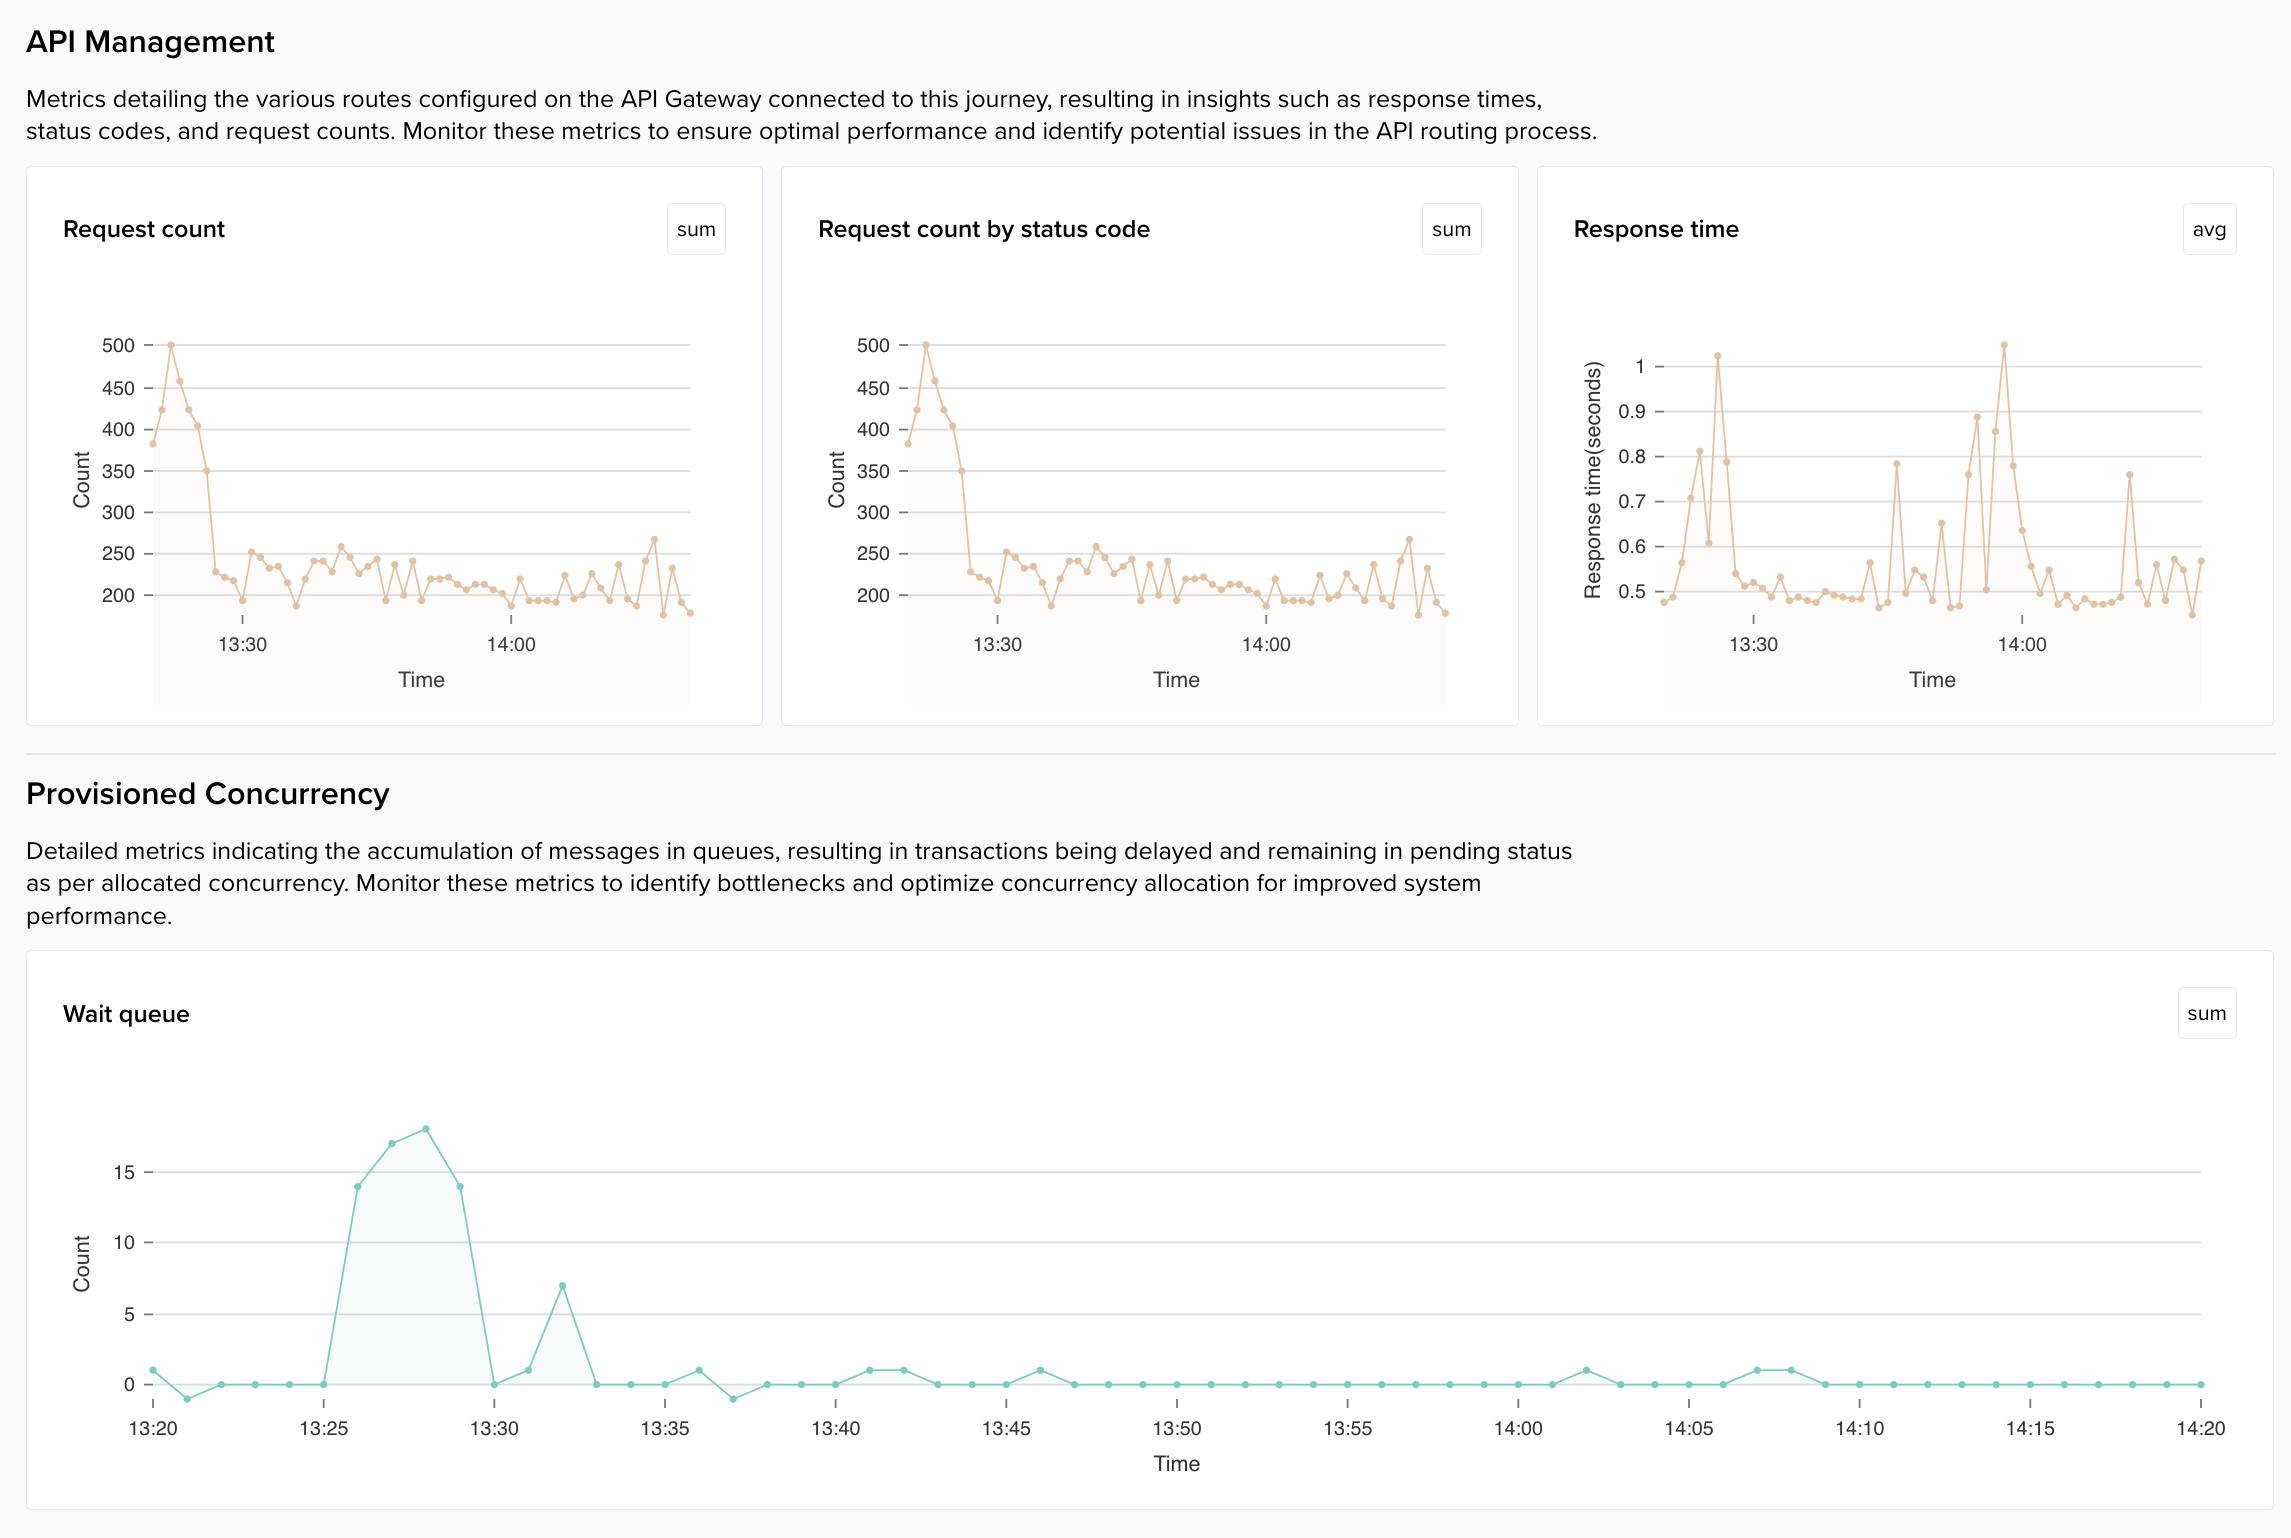Click highest Response time point near 14:00
Image resolution: width=2291 pixels, height=1538 pixels.
[x=2004, y=345]
